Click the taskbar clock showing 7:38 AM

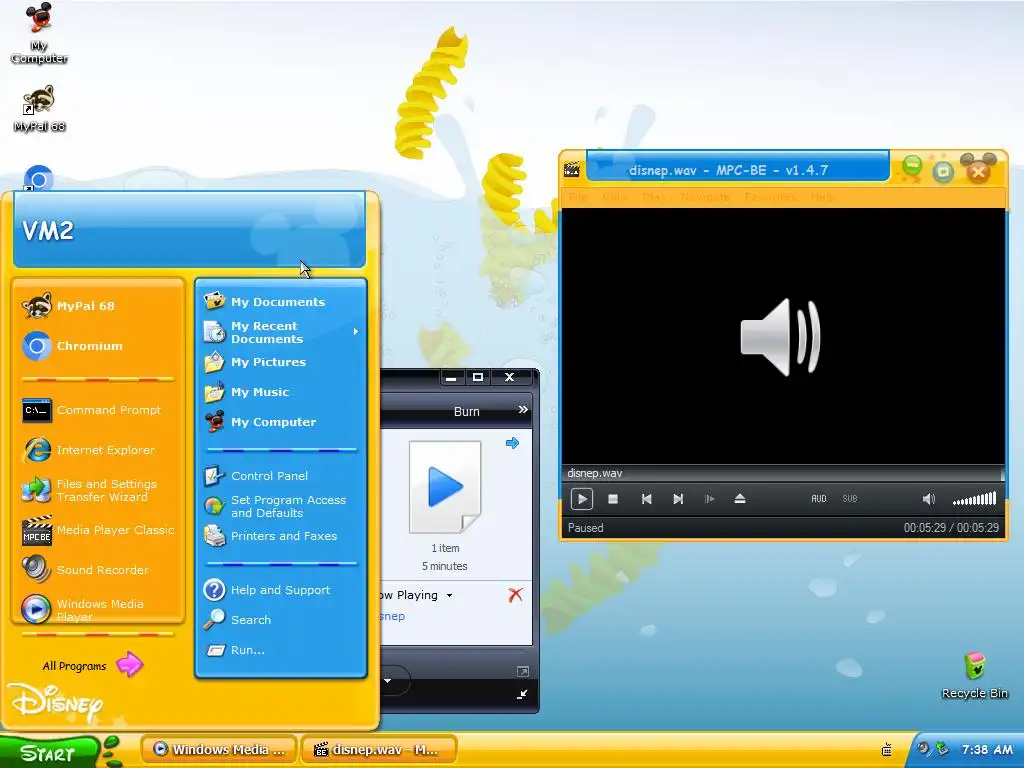click(987, 750)
